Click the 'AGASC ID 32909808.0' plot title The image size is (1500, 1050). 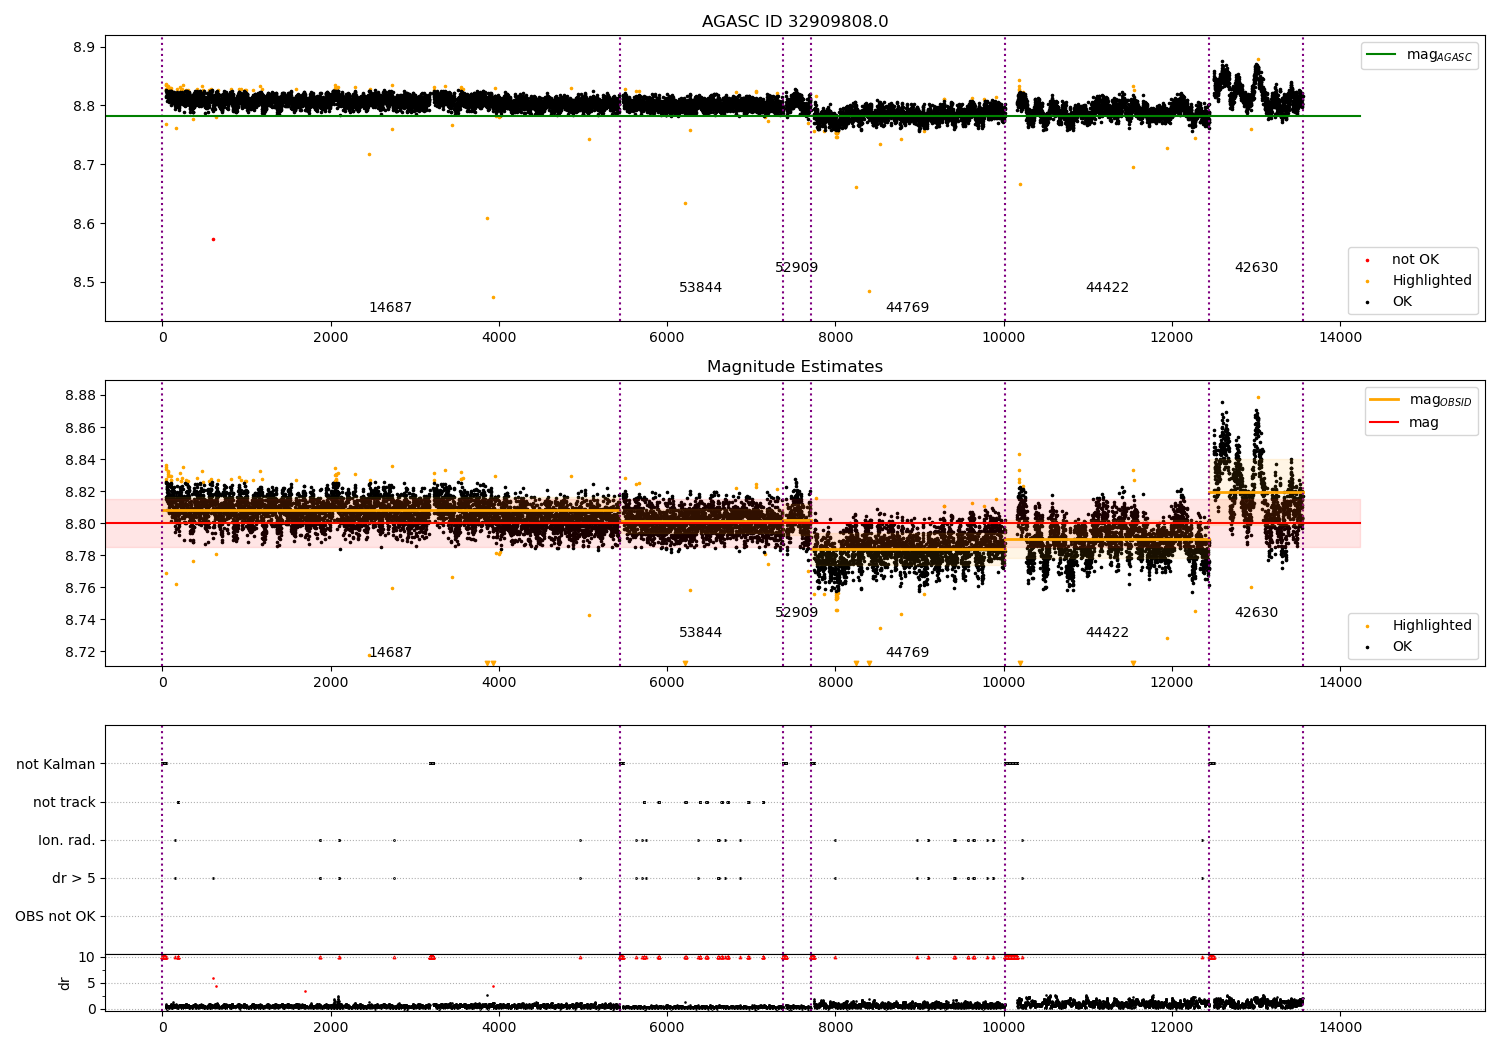coord(795,22)
